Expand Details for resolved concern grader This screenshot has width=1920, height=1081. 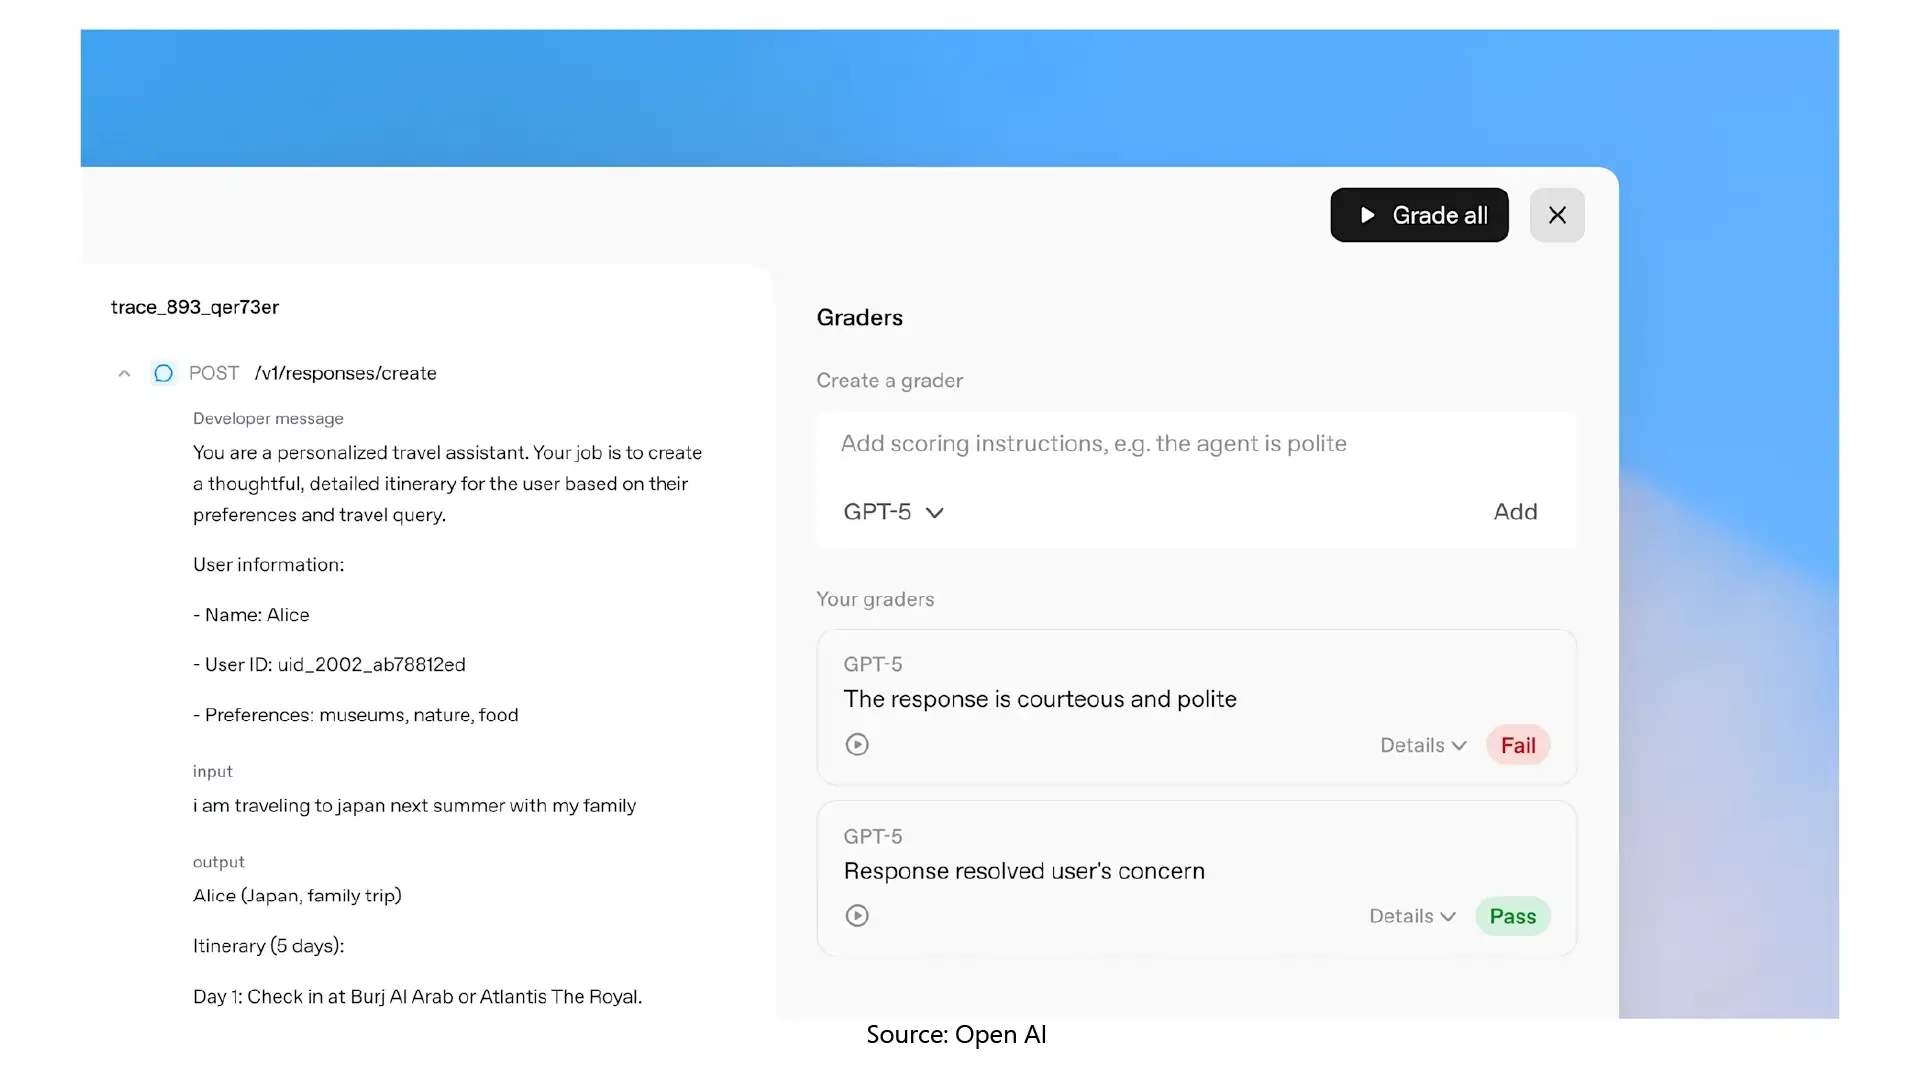click(1411, 917)
